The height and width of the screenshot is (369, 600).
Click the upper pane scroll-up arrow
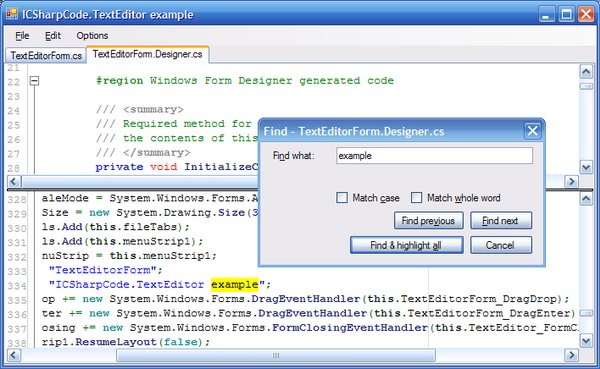[586, 72]
